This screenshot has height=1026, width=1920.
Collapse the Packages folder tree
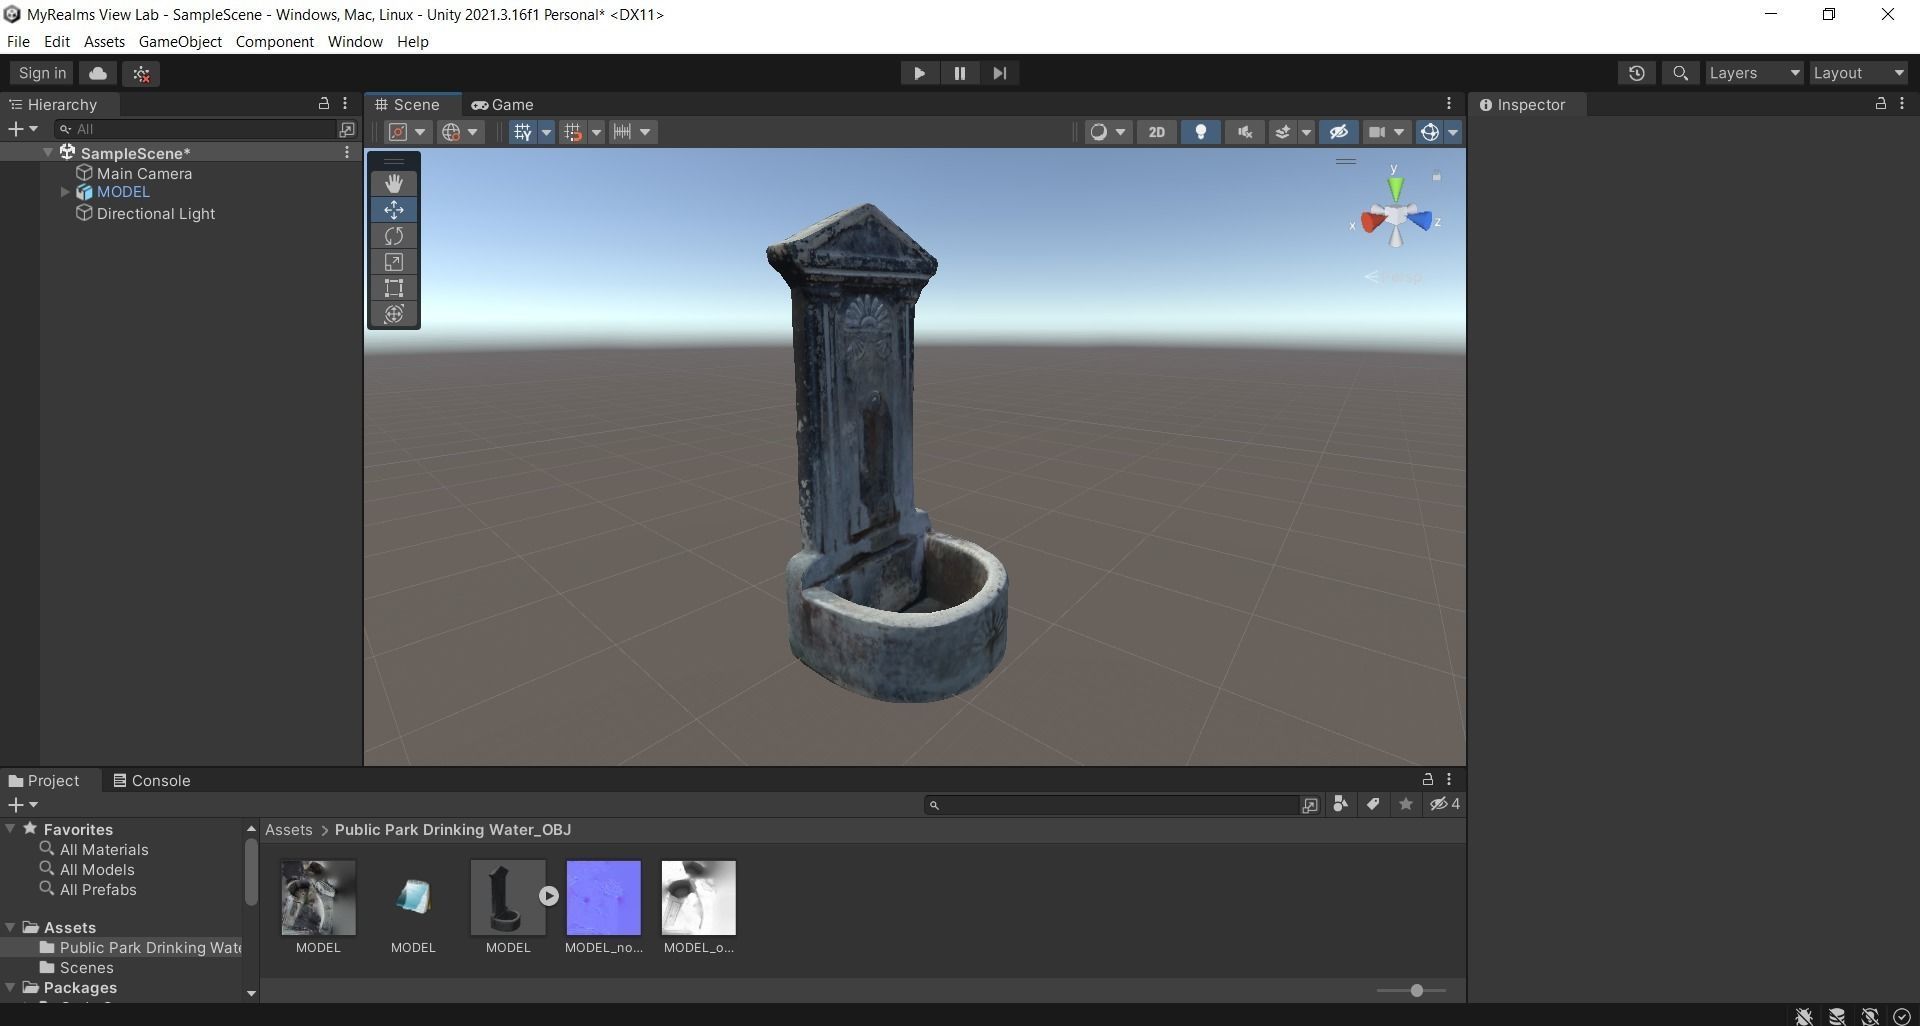(10, 988)
